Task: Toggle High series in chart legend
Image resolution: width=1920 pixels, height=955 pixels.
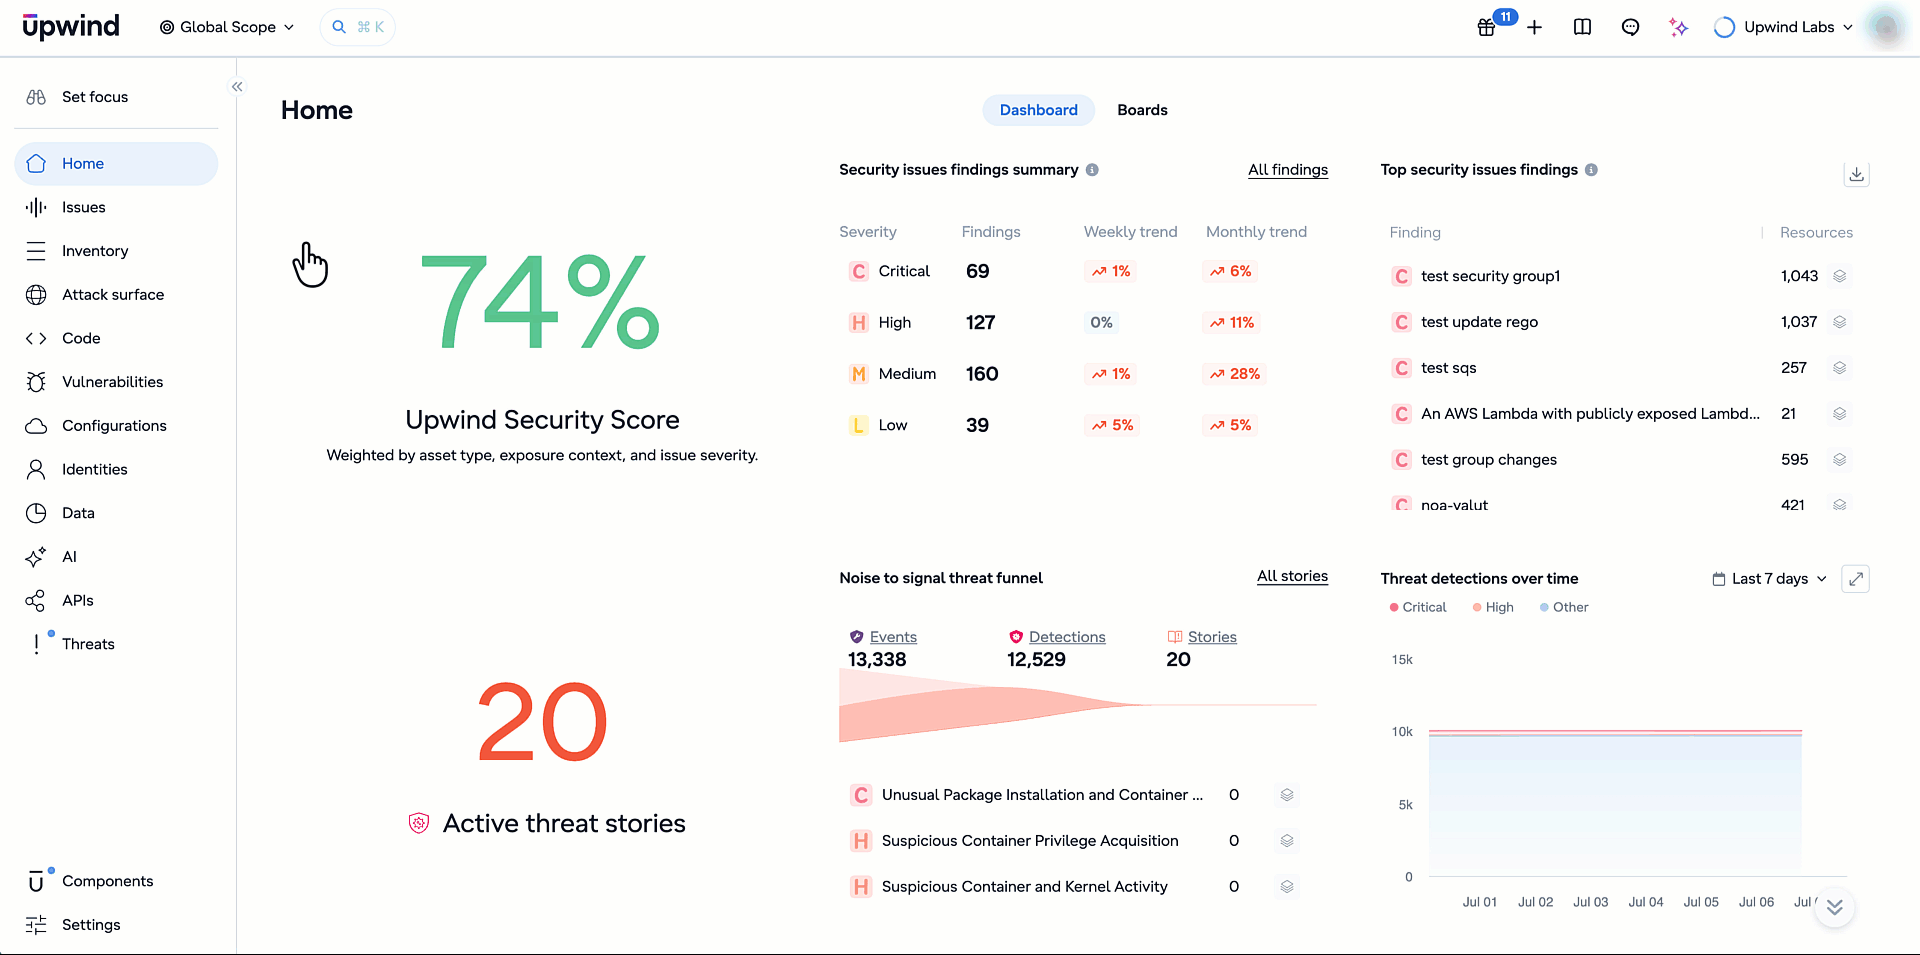Action: [1493, 607]
